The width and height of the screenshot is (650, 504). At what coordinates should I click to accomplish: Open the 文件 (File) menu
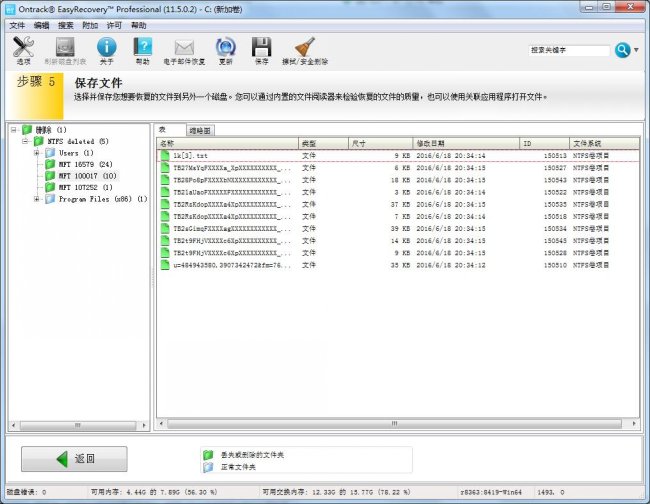tap(16, 24)
